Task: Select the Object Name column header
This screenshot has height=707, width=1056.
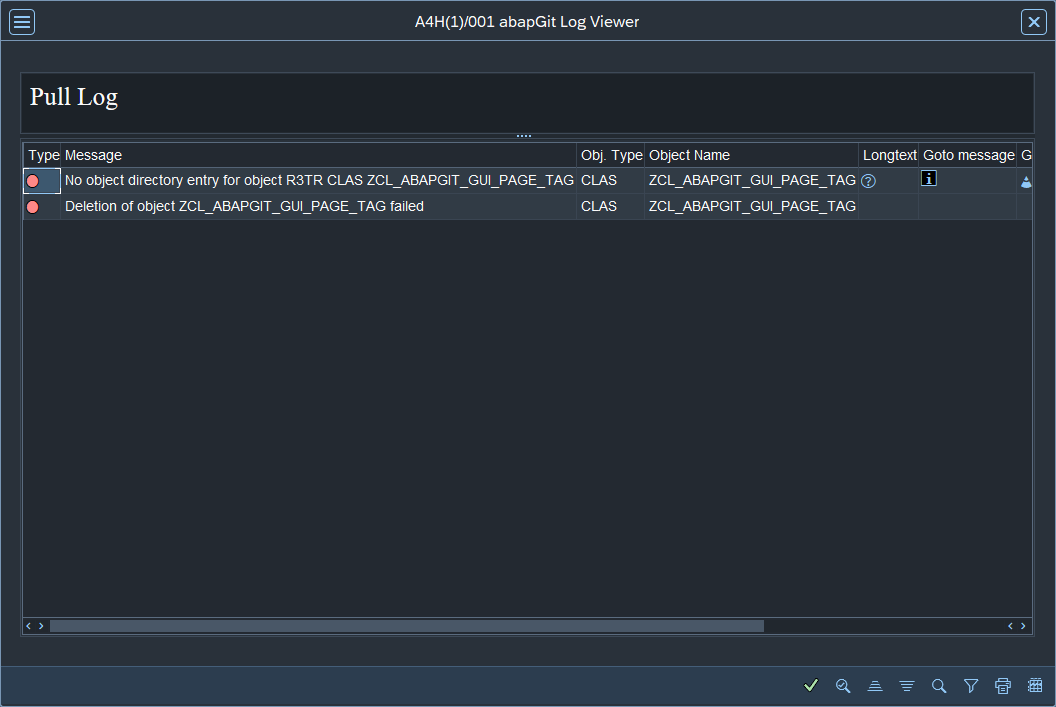Action: pyautogui.click(x=752, y=156)
